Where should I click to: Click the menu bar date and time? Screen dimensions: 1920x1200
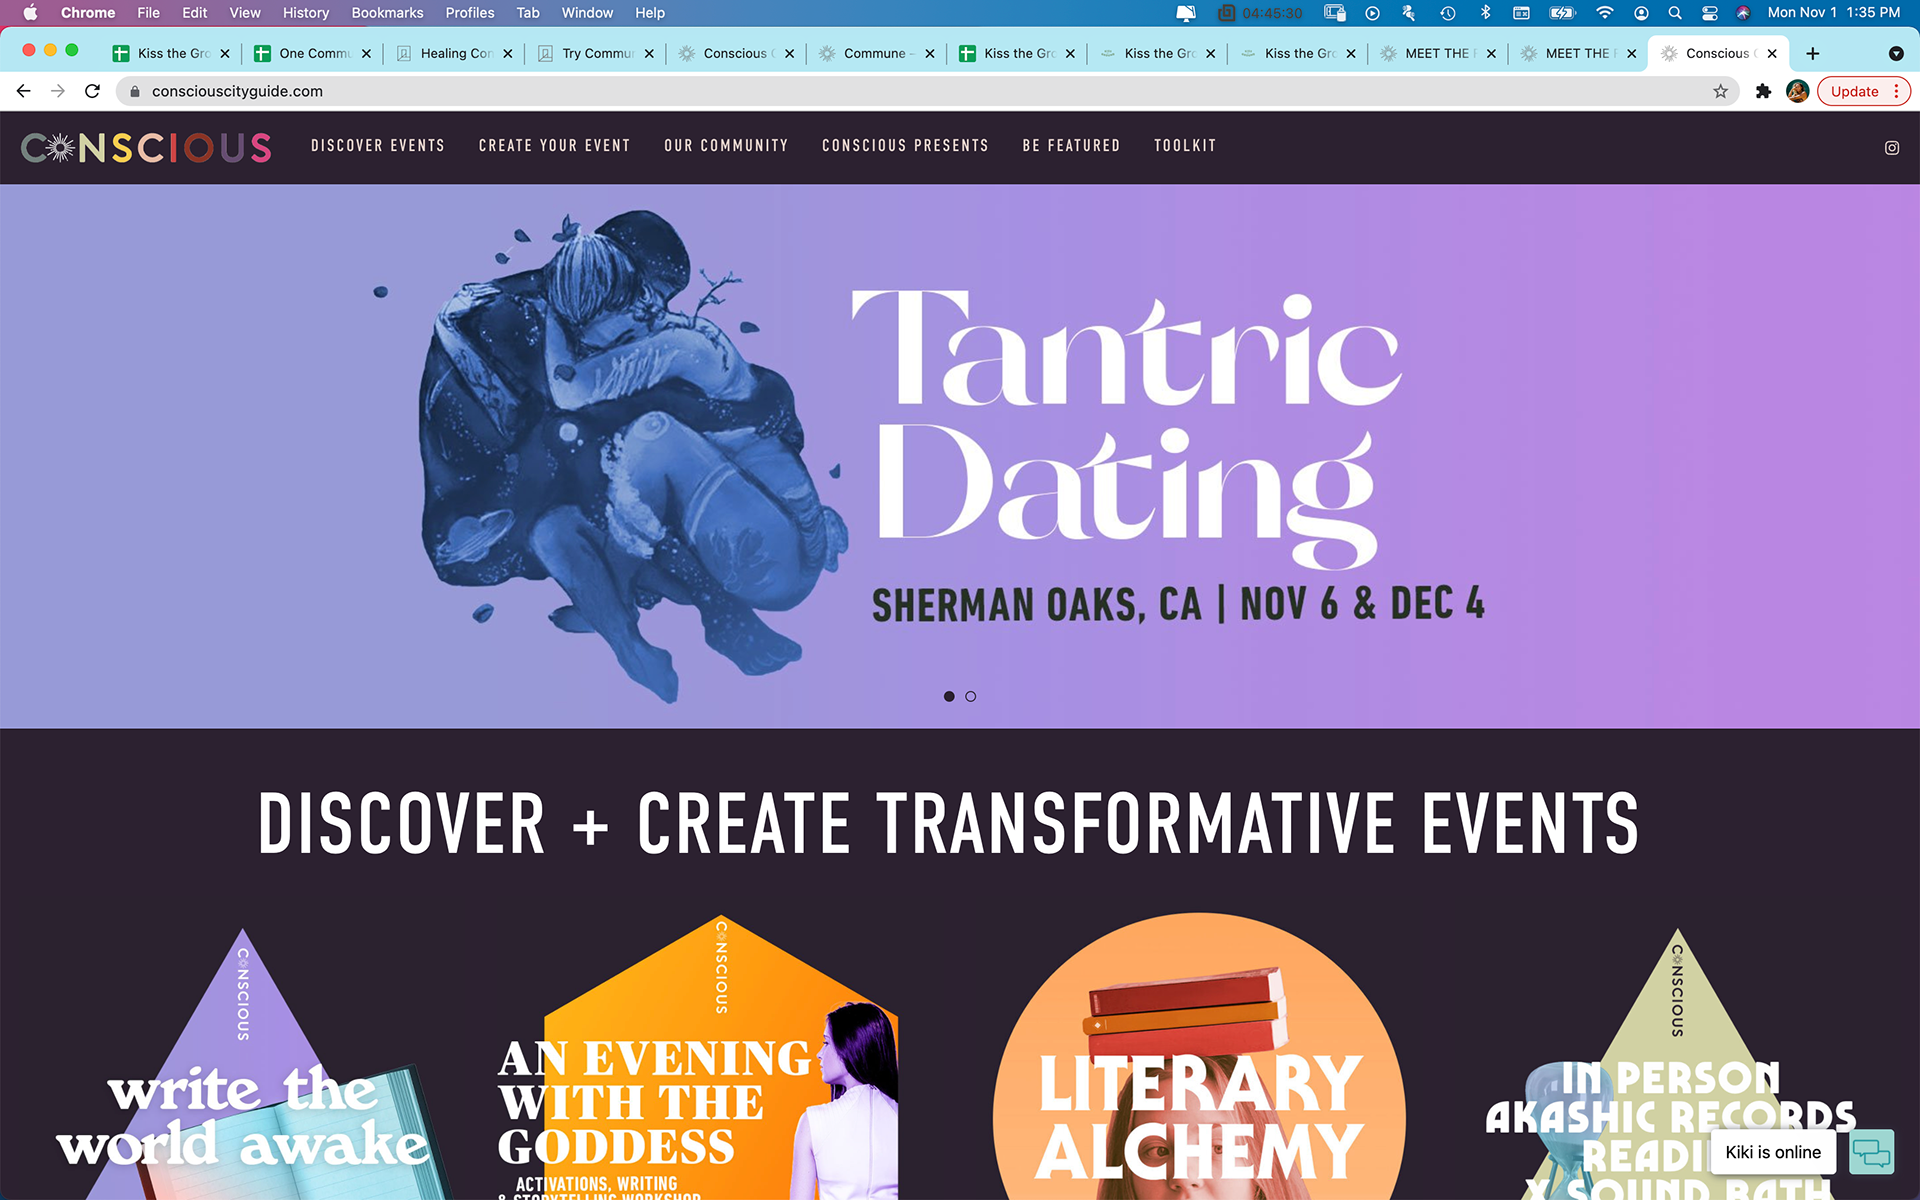[x=1833, y=13]
